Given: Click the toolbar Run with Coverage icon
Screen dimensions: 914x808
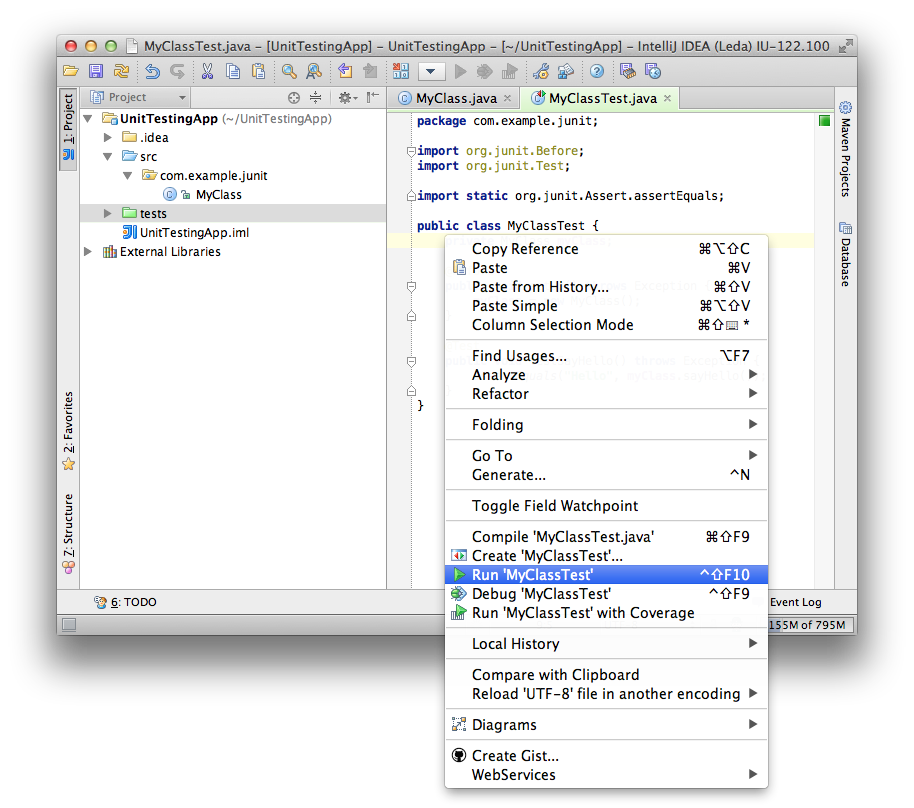Looking at the screenshot, I should (x=509, y=71).
